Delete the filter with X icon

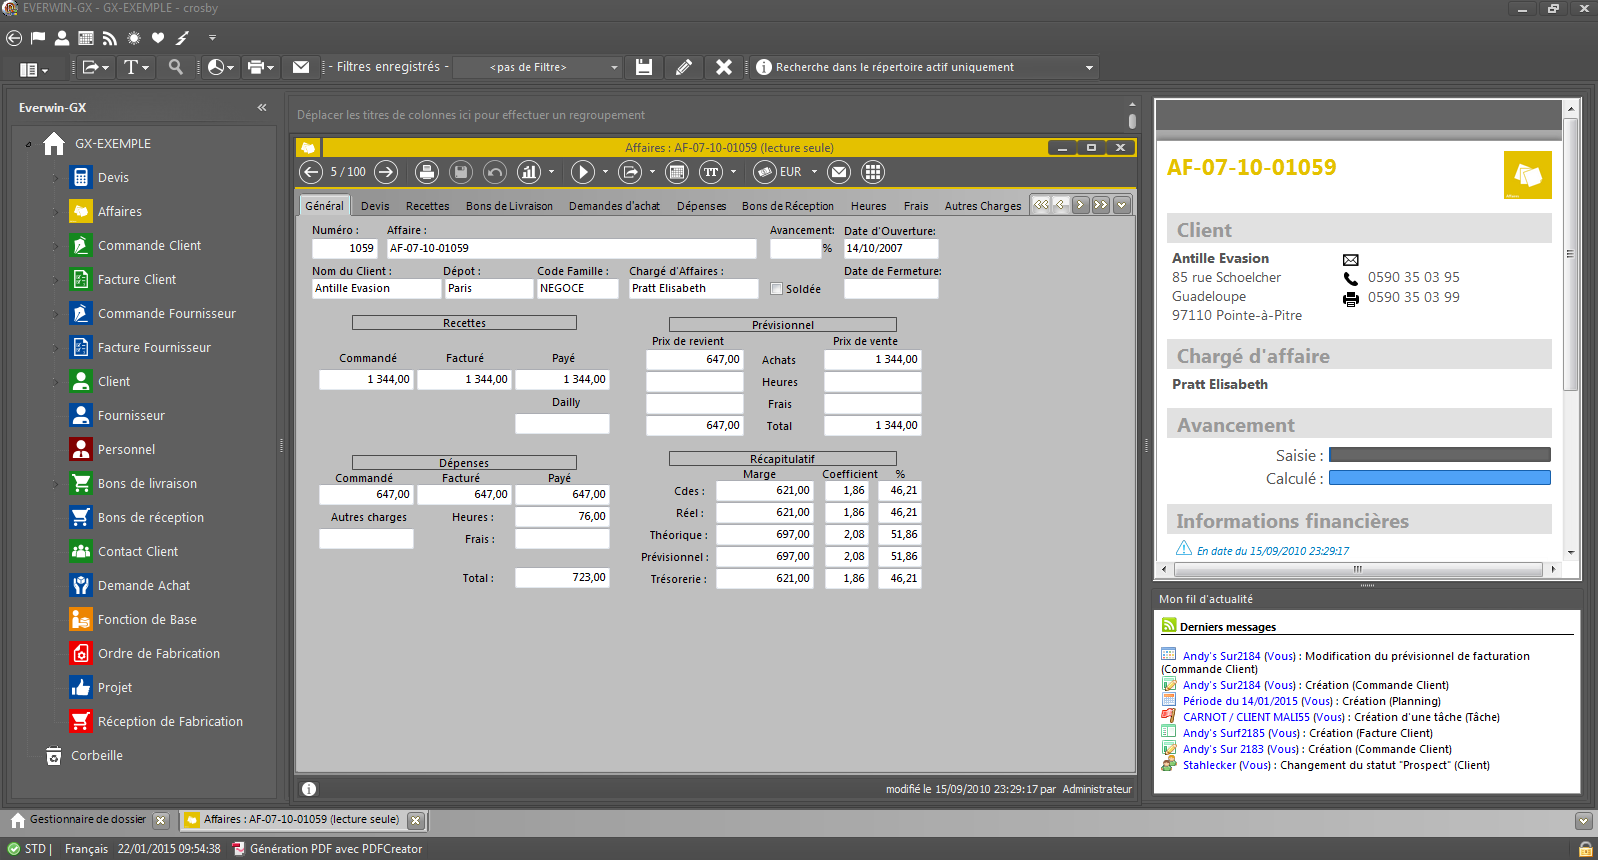724,67
